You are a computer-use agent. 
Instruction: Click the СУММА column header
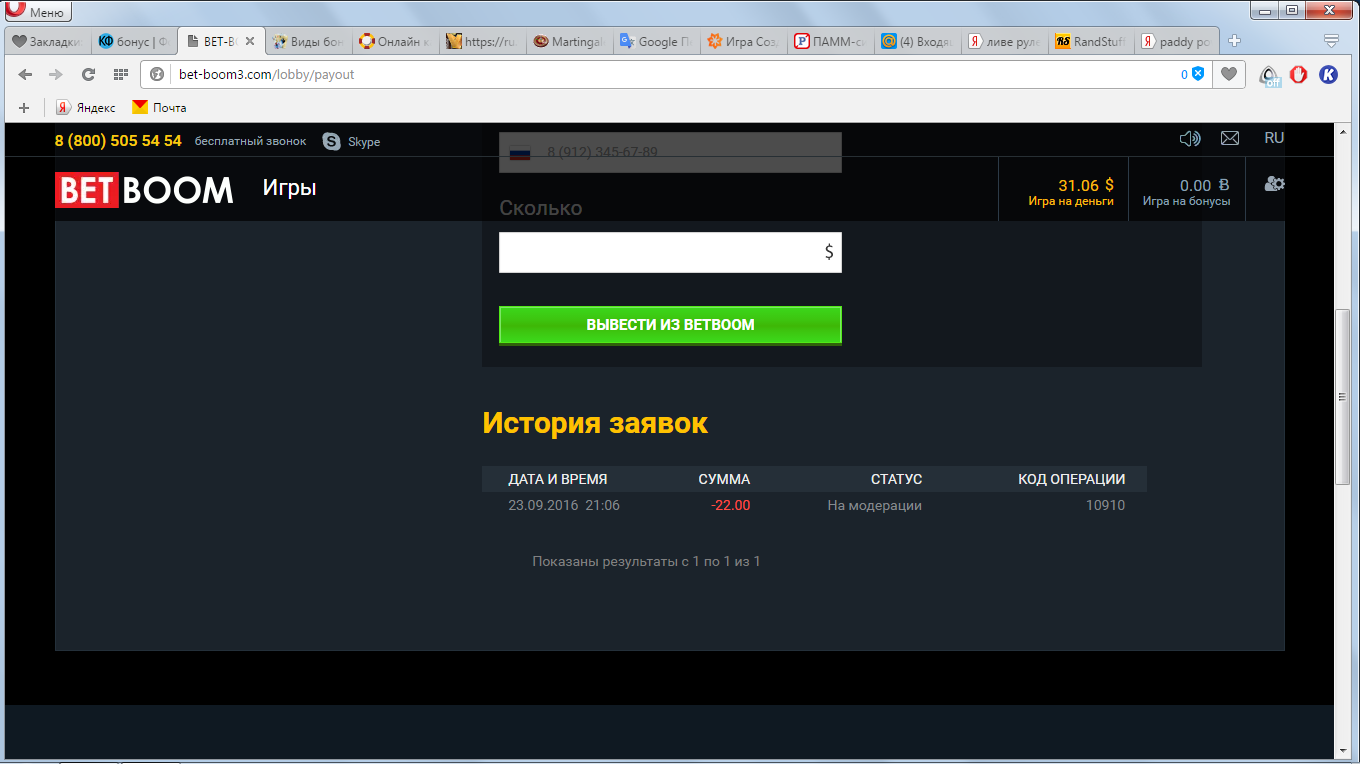pyautogui.click(x=724, y=479)
